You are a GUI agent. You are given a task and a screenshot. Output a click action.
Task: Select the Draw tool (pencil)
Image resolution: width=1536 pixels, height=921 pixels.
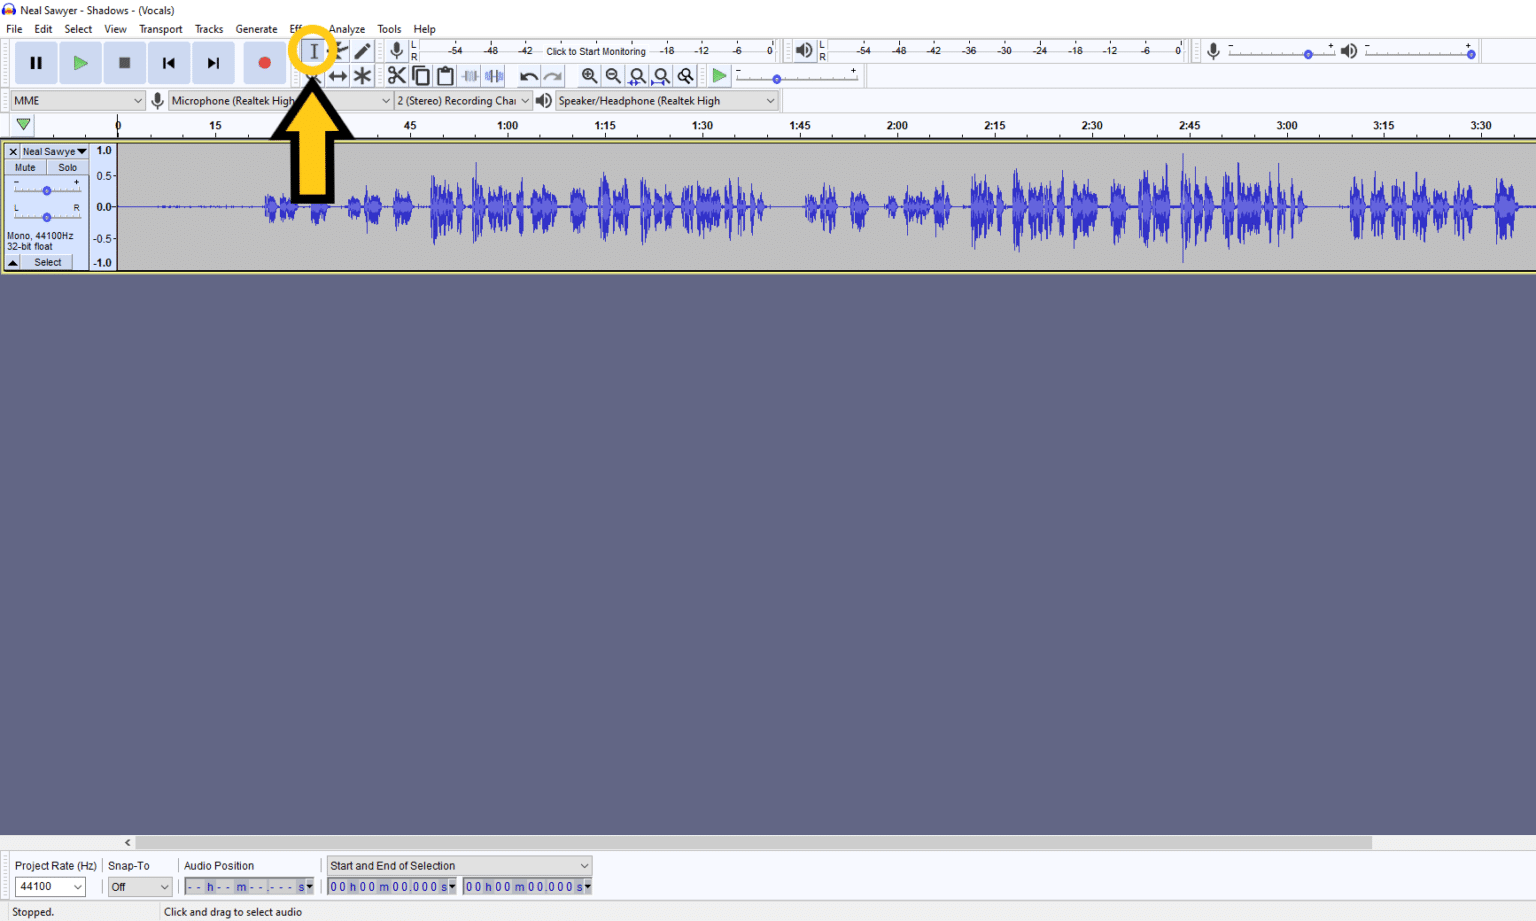[x=362, y=50]
